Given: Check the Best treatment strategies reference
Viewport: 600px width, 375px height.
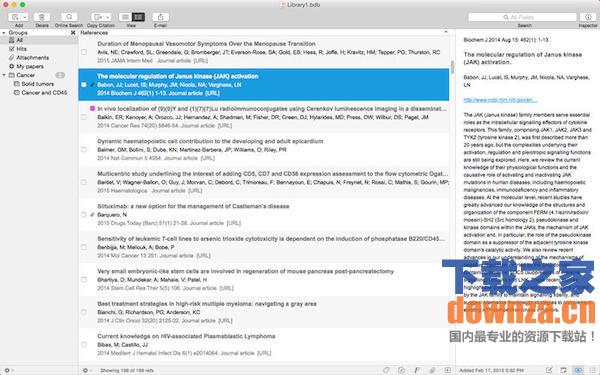Looking at the screenshot, I should [x=84, y=312].
